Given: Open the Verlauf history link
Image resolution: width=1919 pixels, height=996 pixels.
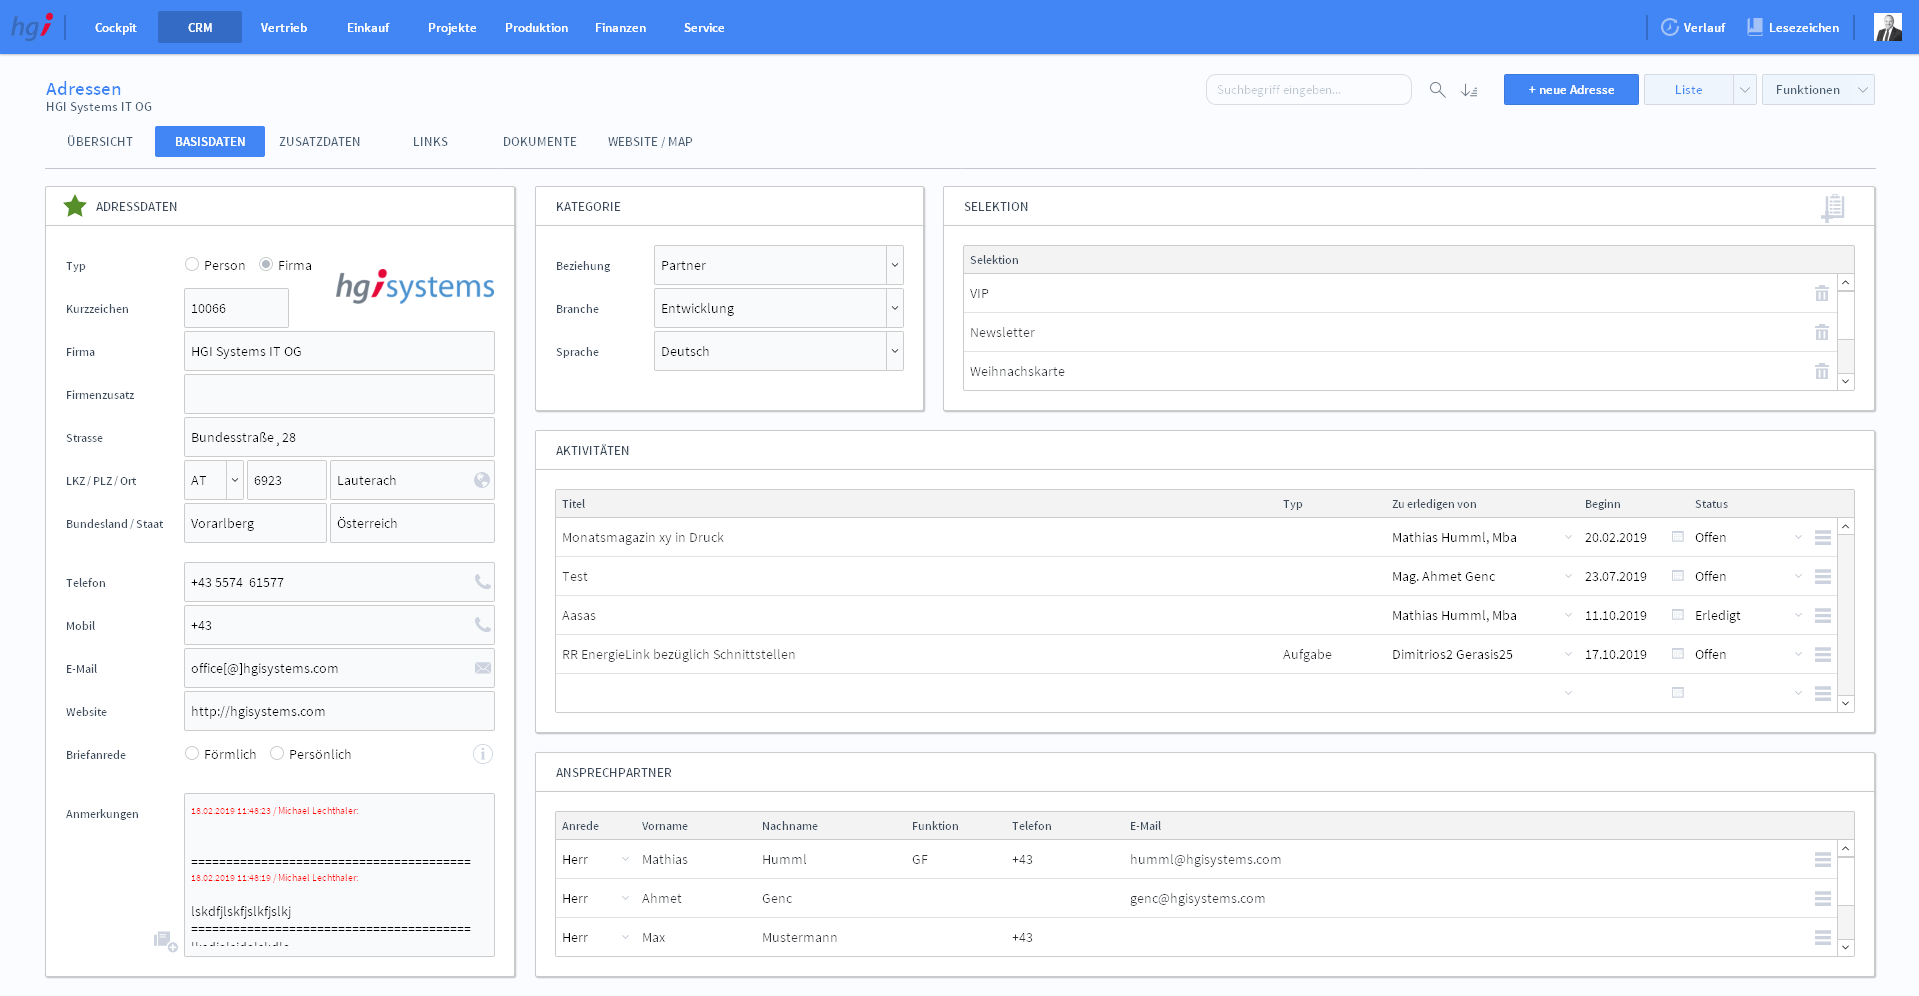Looking at the screenshot, I should click(x=1693, y=28).
